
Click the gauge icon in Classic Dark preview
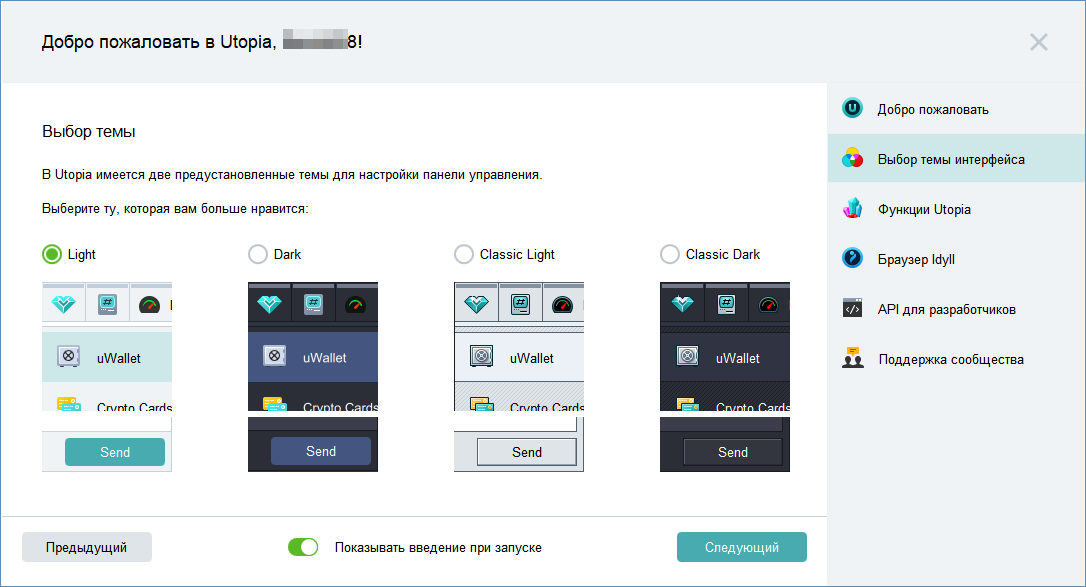point(768,305)
